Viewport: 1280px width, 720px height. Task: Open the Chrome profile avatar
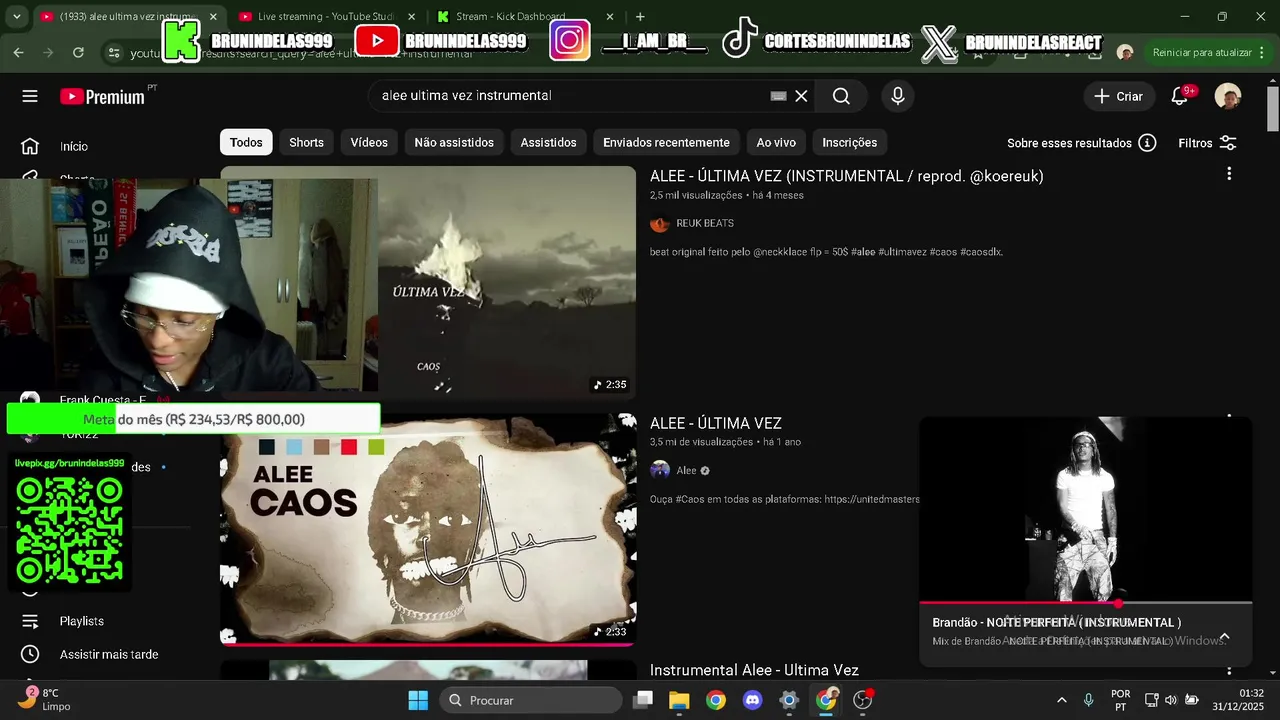(1125, 52)
